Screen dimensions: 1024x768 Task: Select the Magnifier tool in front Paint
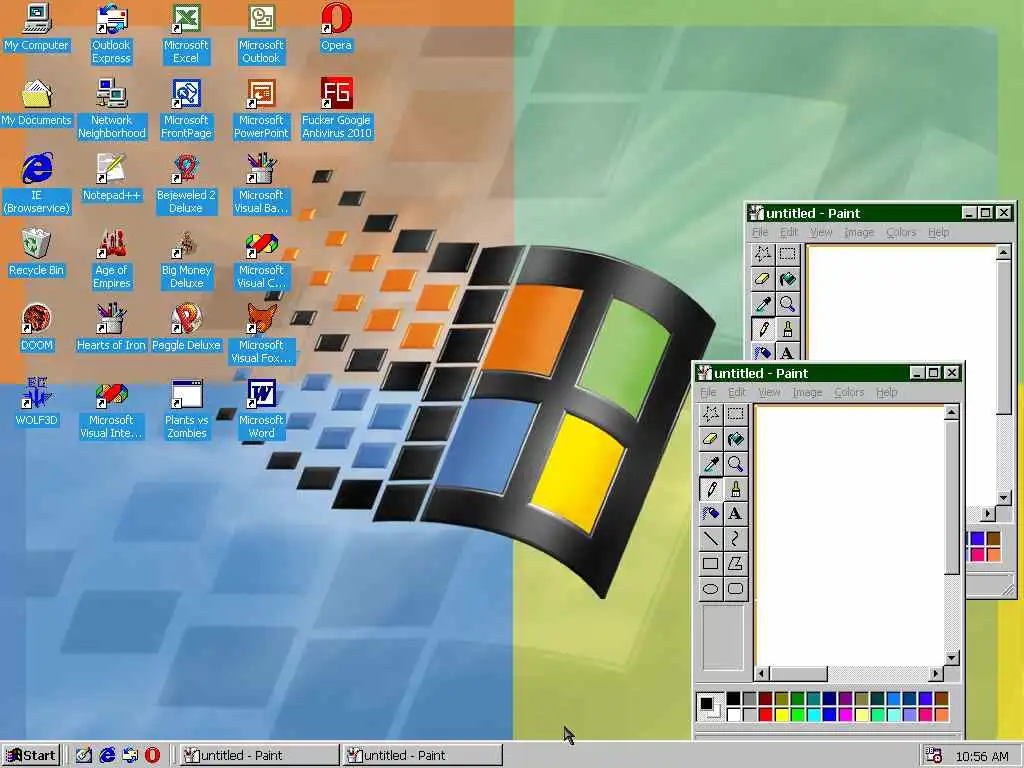coord(735,464)
